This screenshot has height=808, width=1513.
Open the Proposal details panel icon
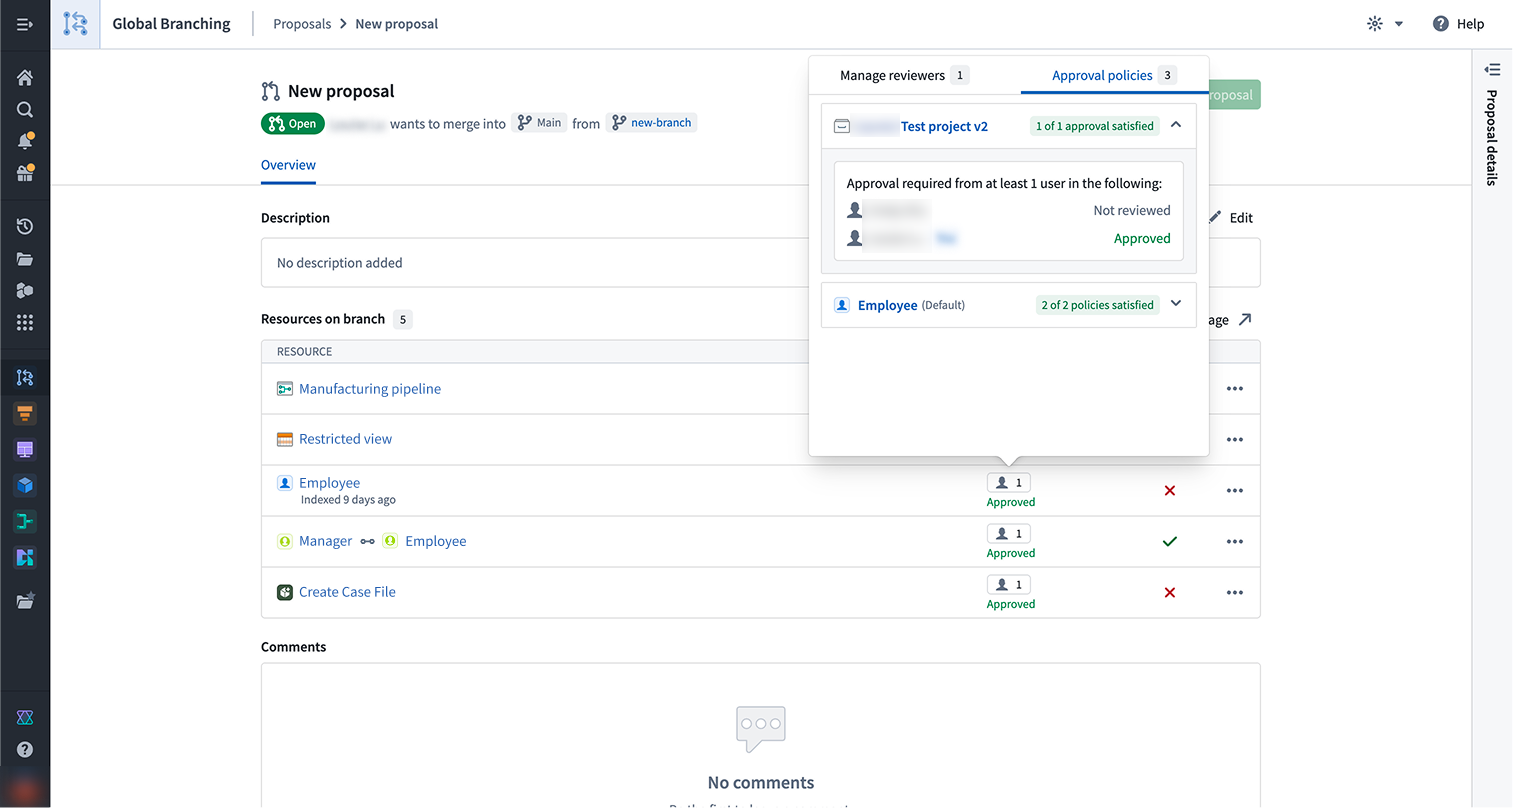(1492, 70)
